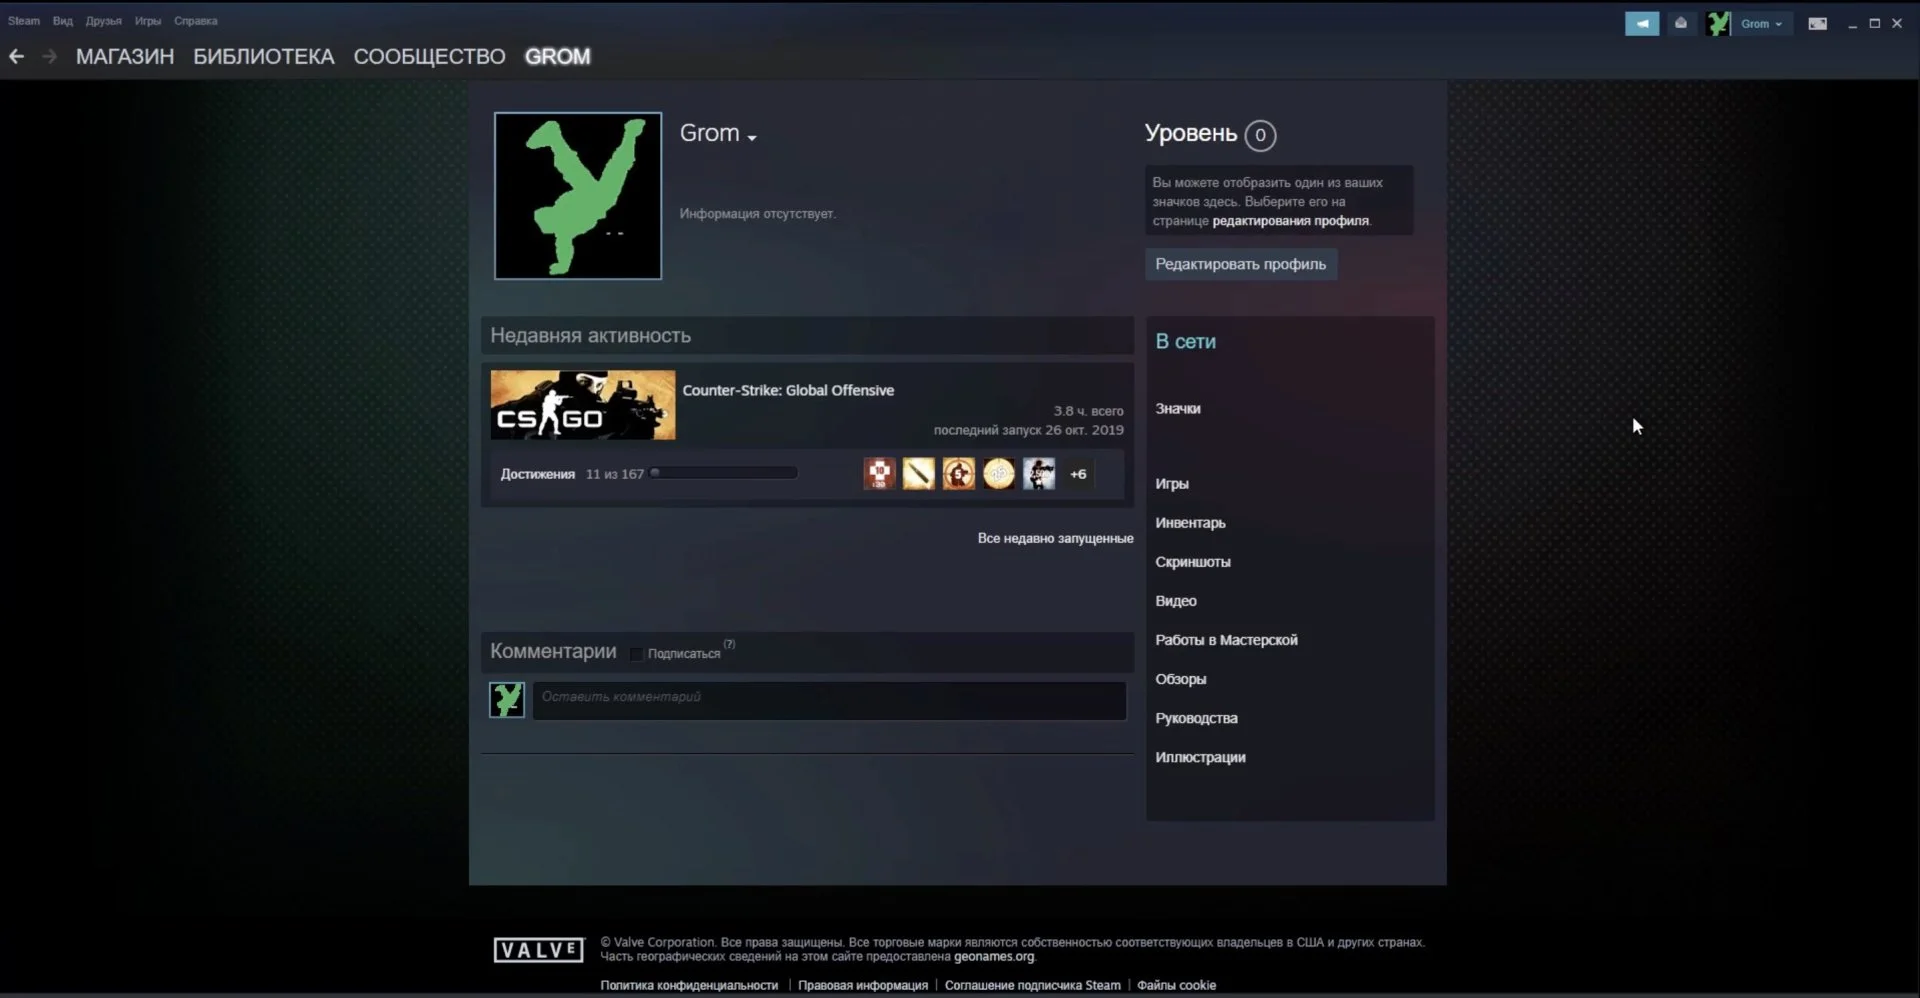The height and width of the screenshot is (998, 1920).
Task: Open Соглашение подписчика Steam link
Action: point(1033,985)
